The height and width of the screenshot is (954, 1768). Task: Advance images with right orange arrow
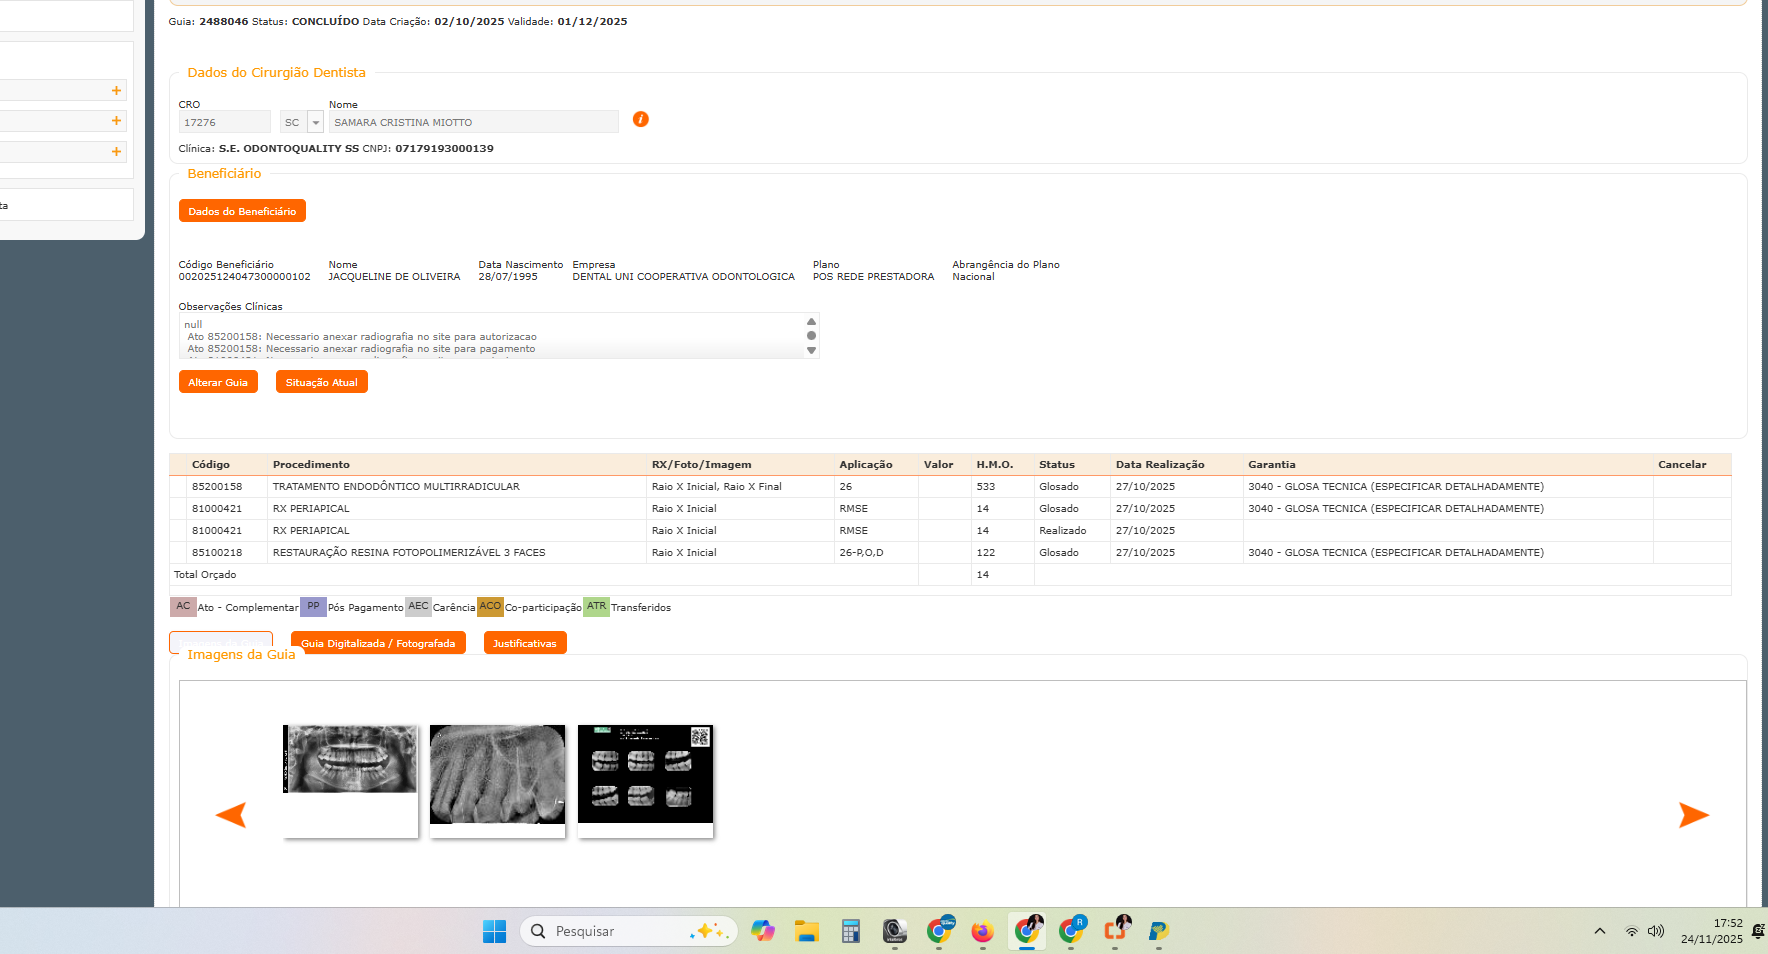1693,815
